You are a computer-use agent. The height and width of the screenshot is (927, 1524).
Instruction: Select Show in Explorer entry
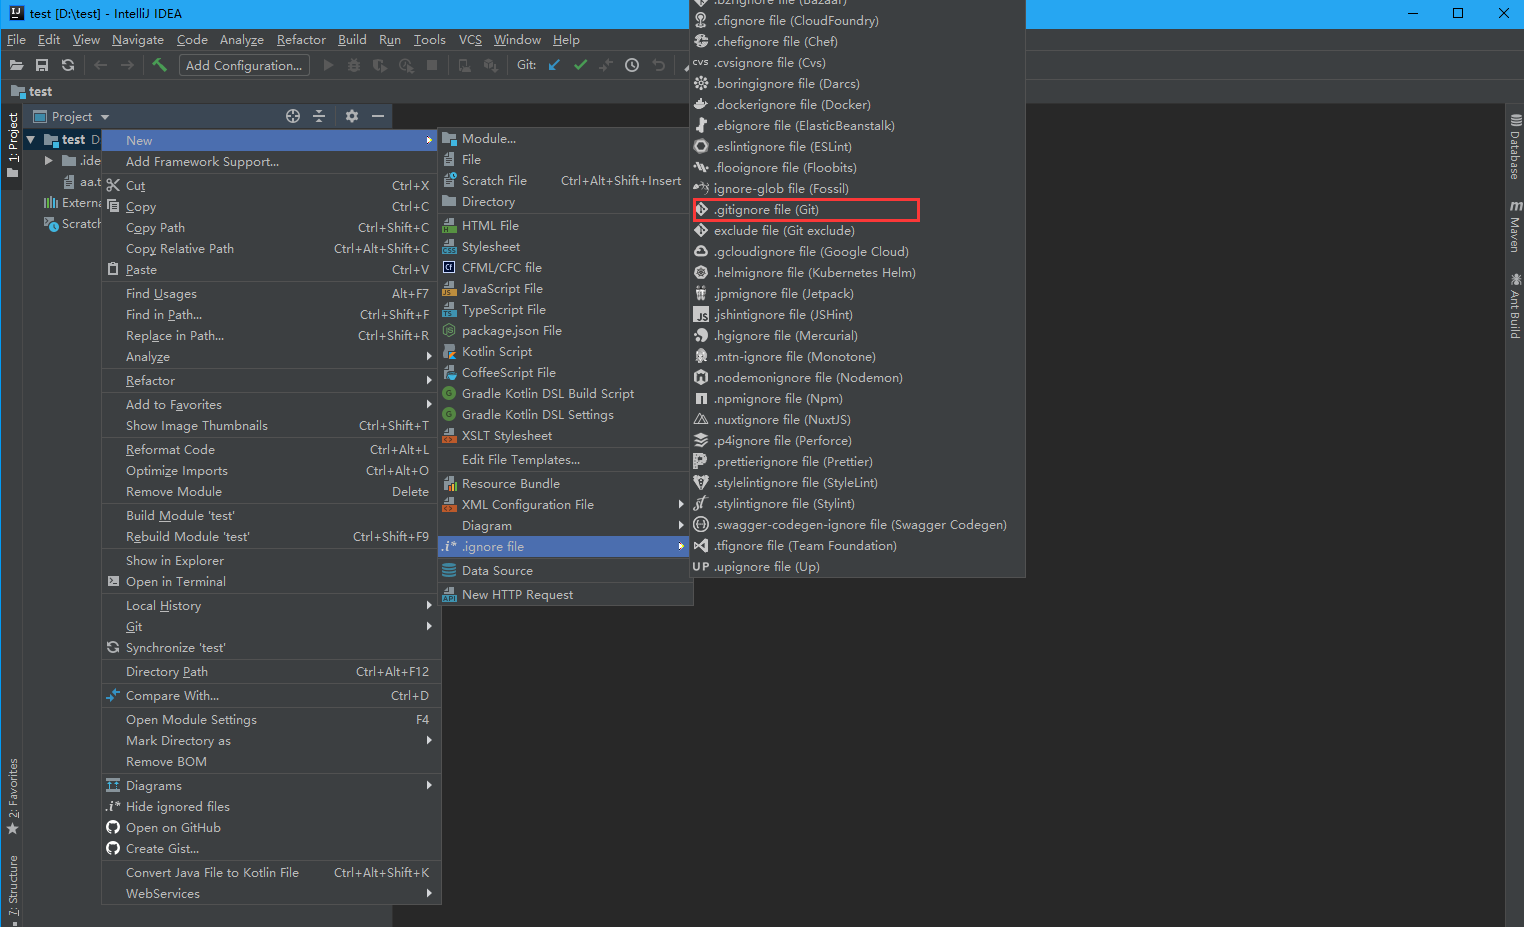click(270, 561)
